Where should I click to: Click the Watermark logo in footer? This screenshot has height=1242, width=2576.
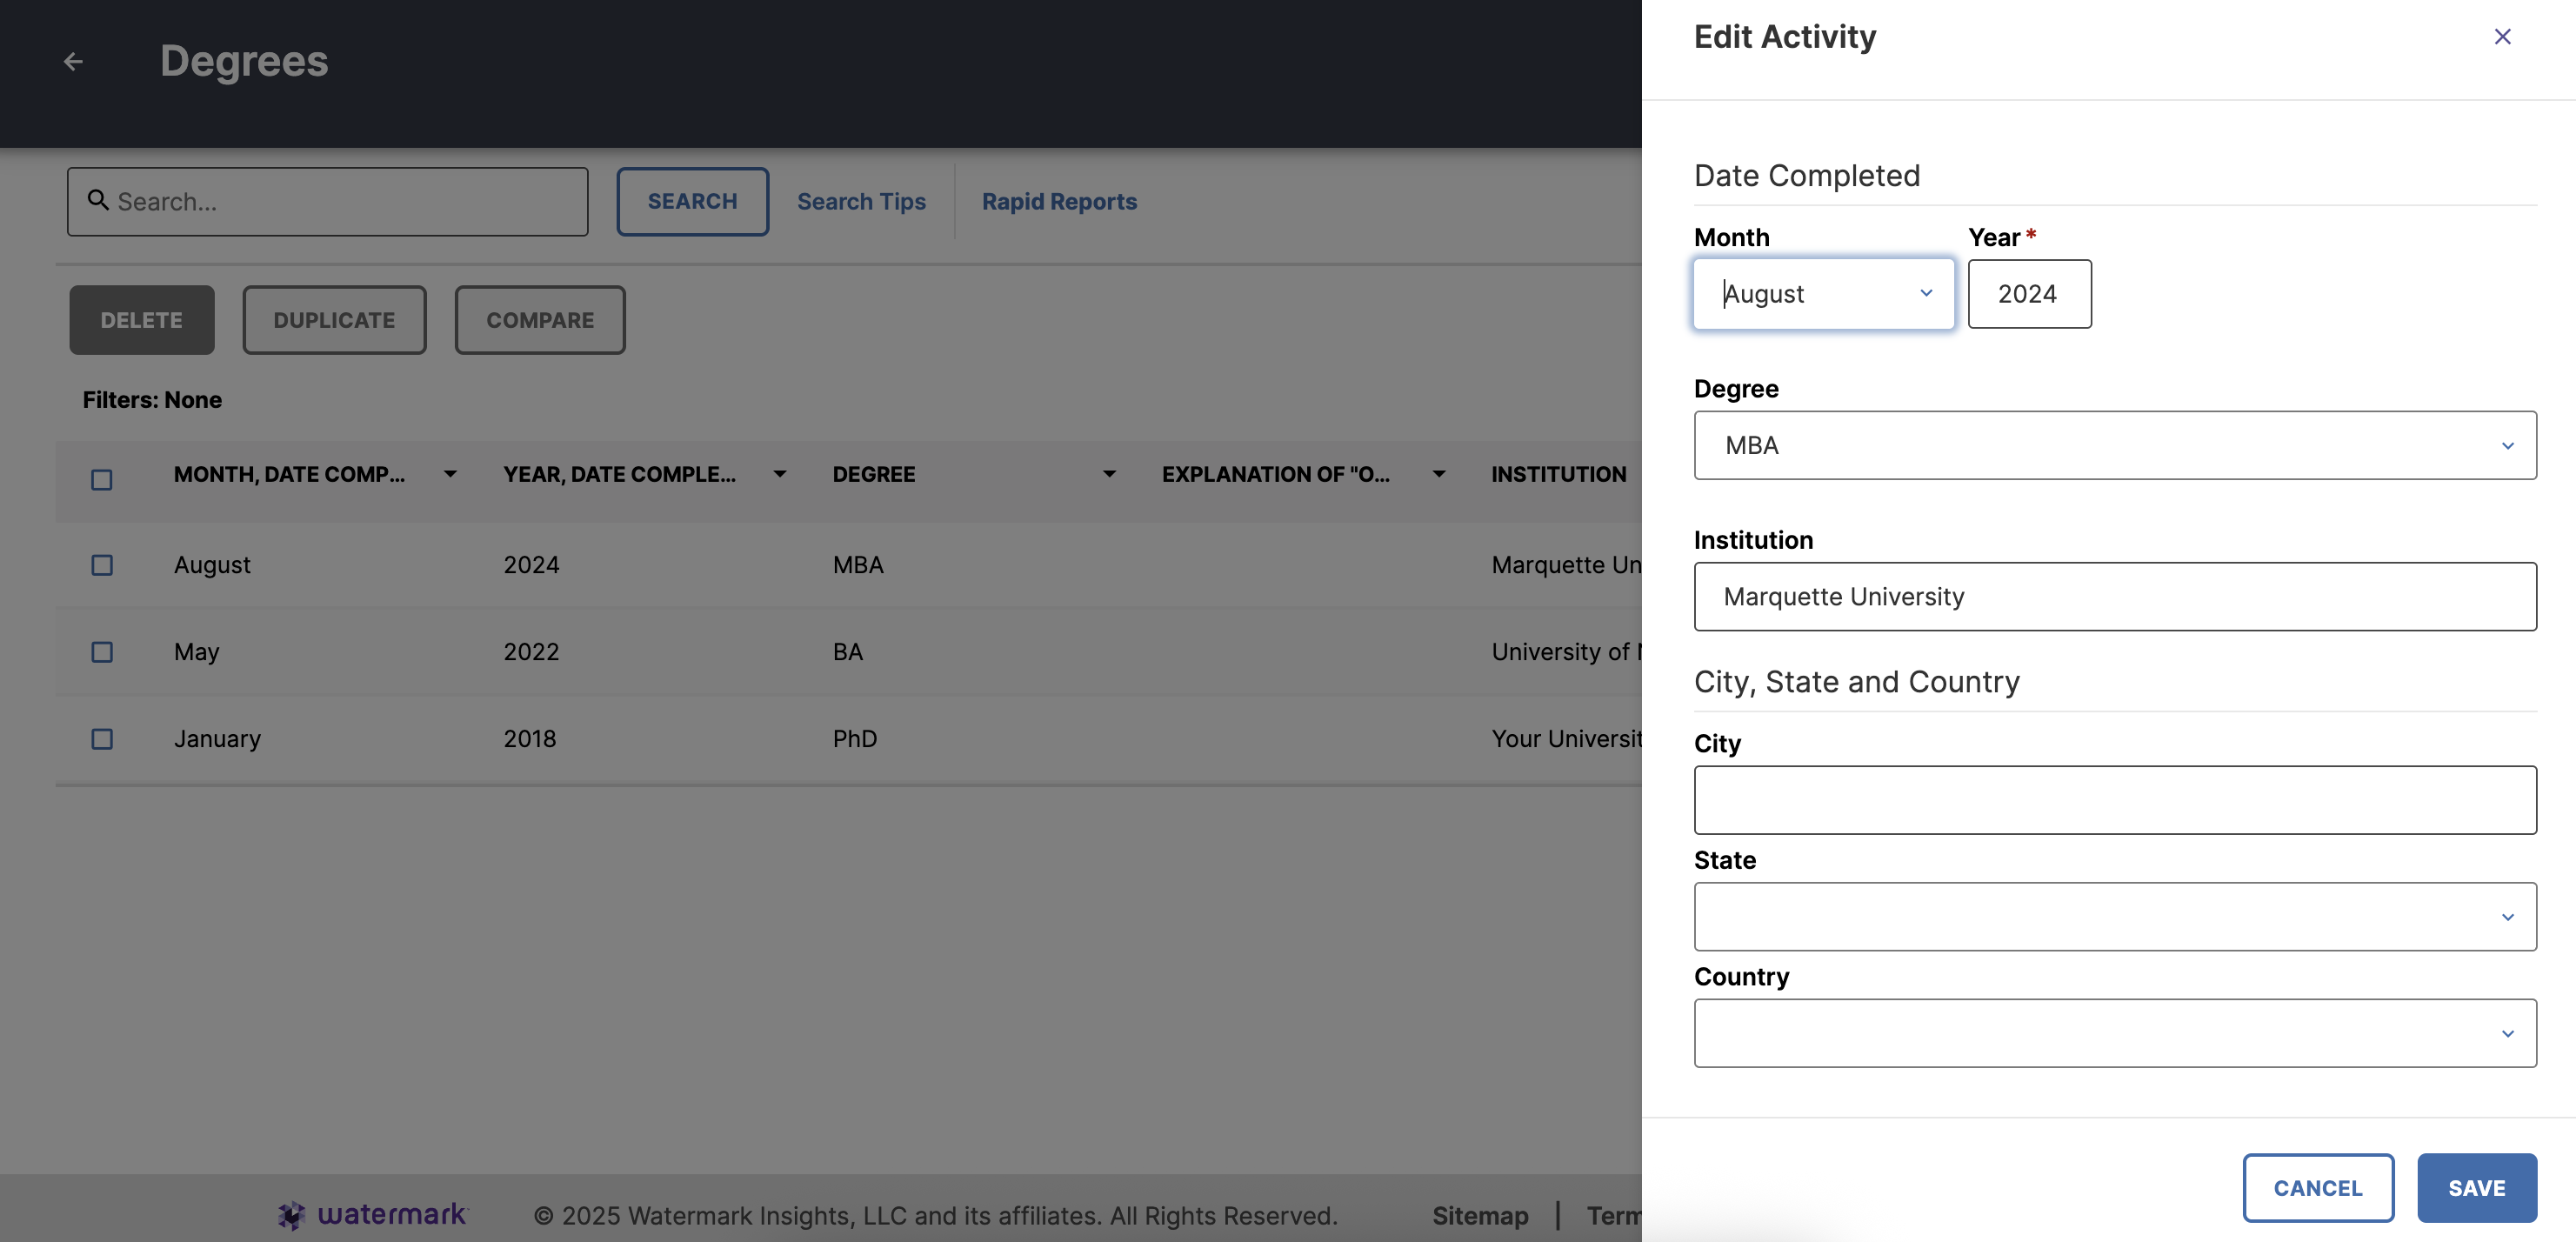372,1214
